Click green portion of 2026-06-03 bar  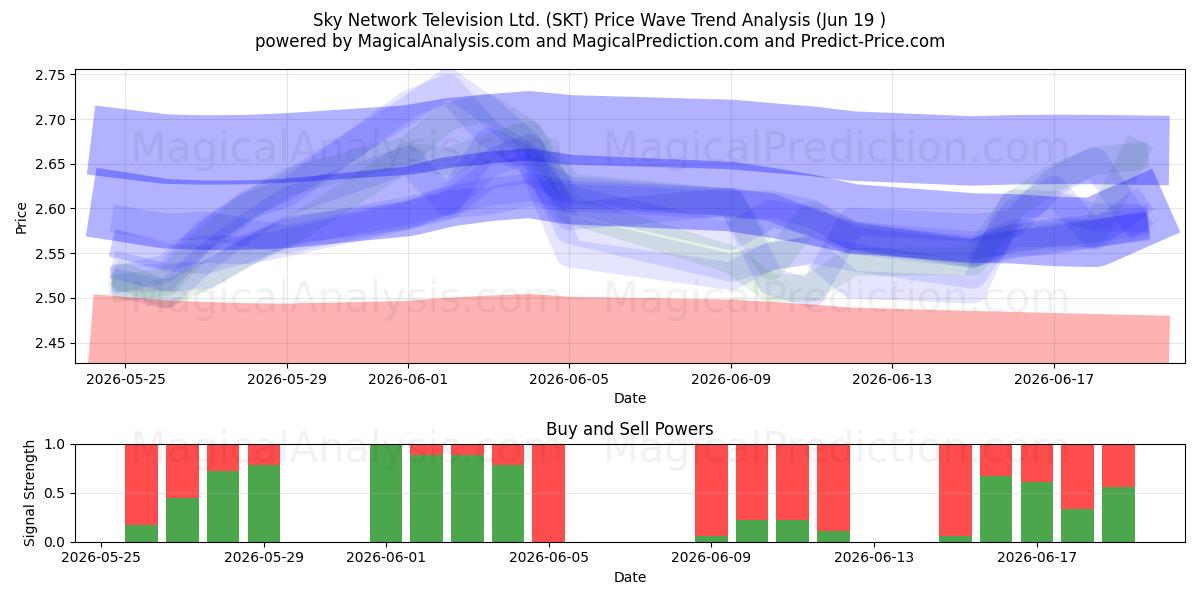click(x=467, y=498)
